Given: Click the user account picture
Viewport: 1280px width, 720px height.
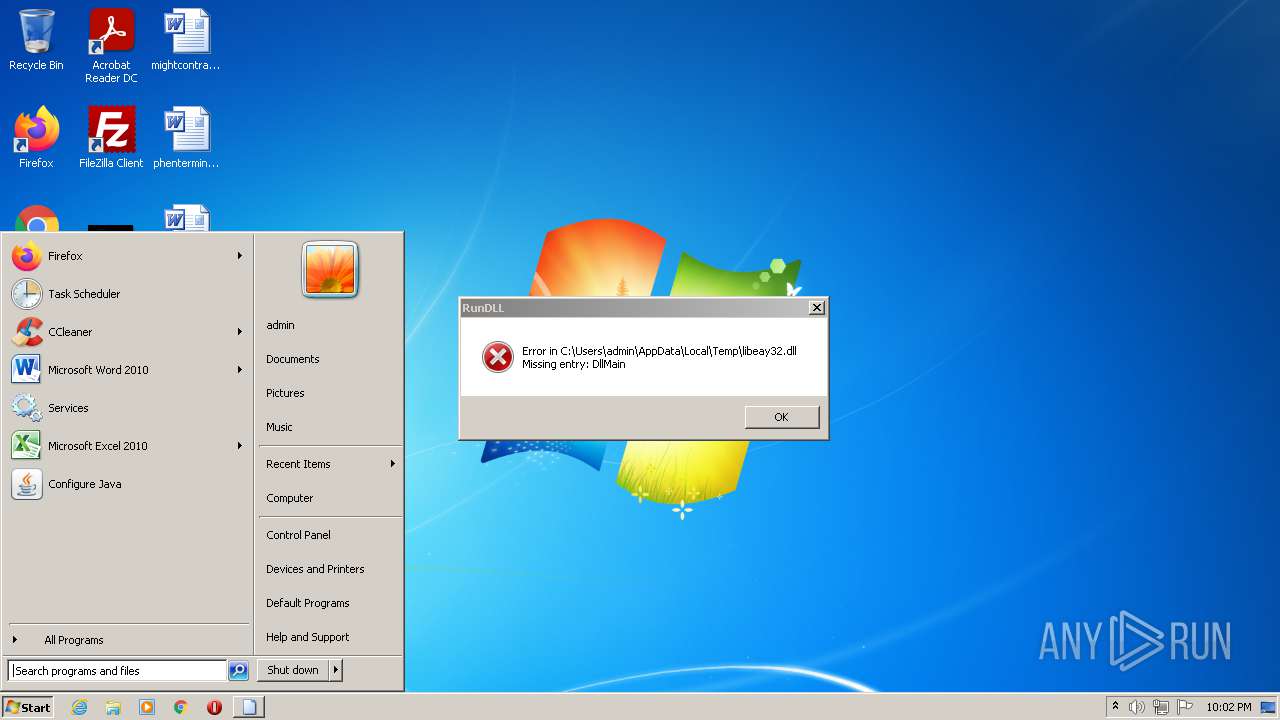Looking at the screenshot, I should click(x=330, y=270).
